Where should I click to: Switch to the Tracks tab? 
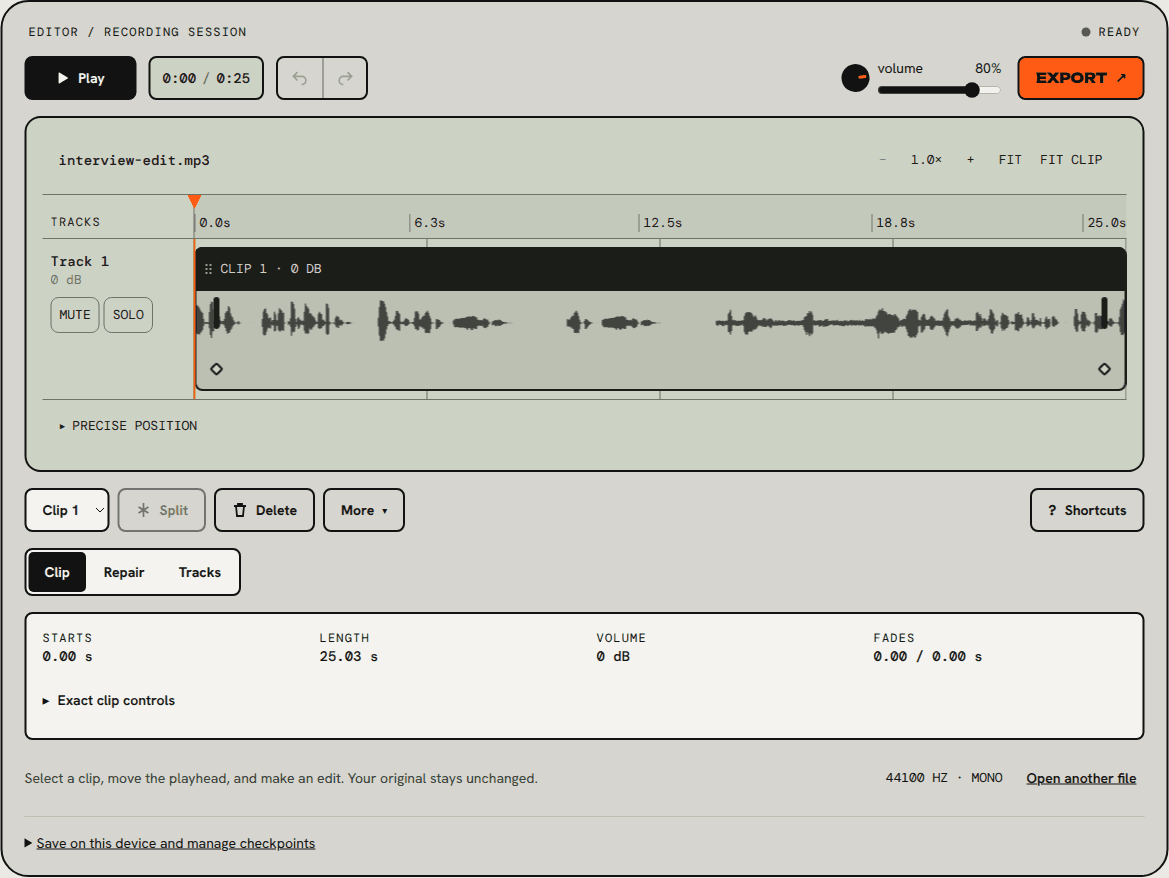click(200, 572)
